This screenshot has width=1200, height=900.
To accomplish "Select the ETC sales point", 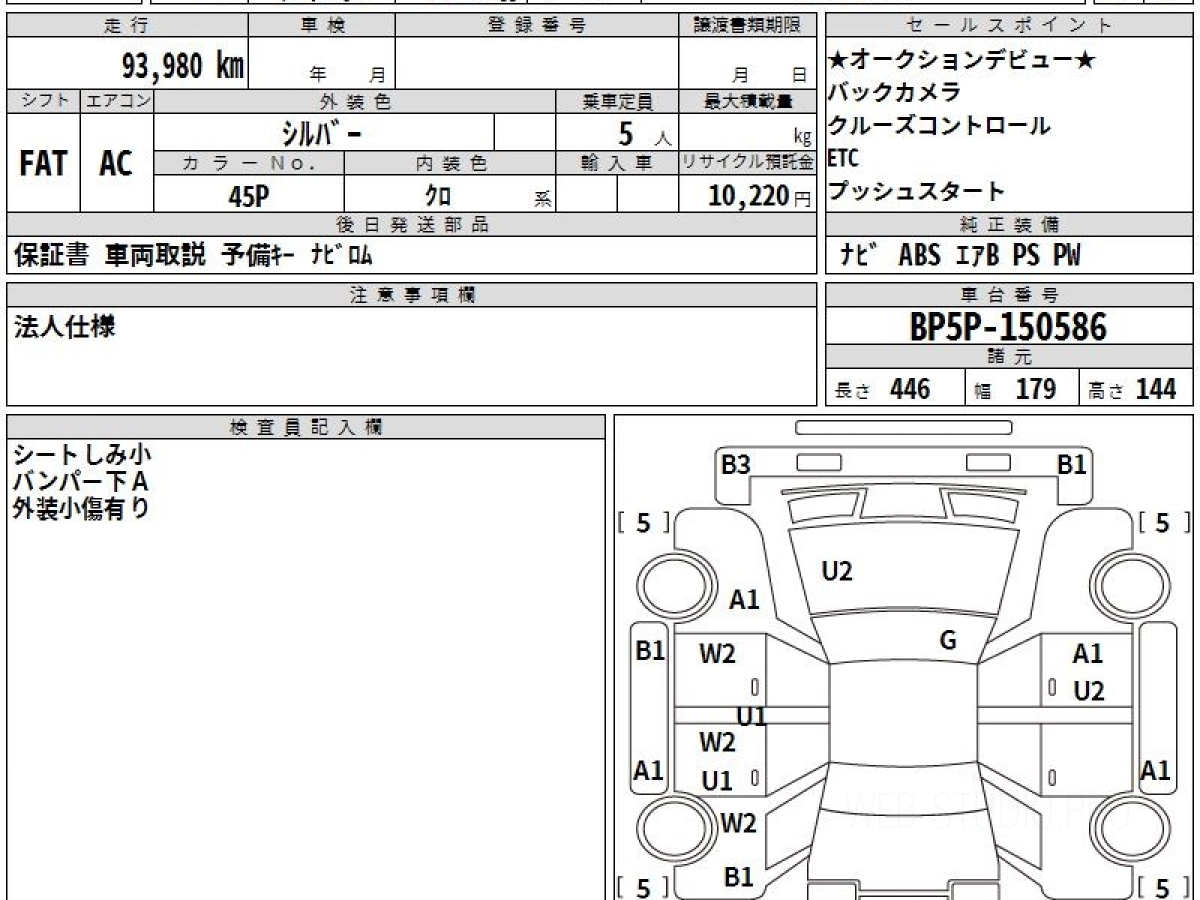I will click(843, 158).
